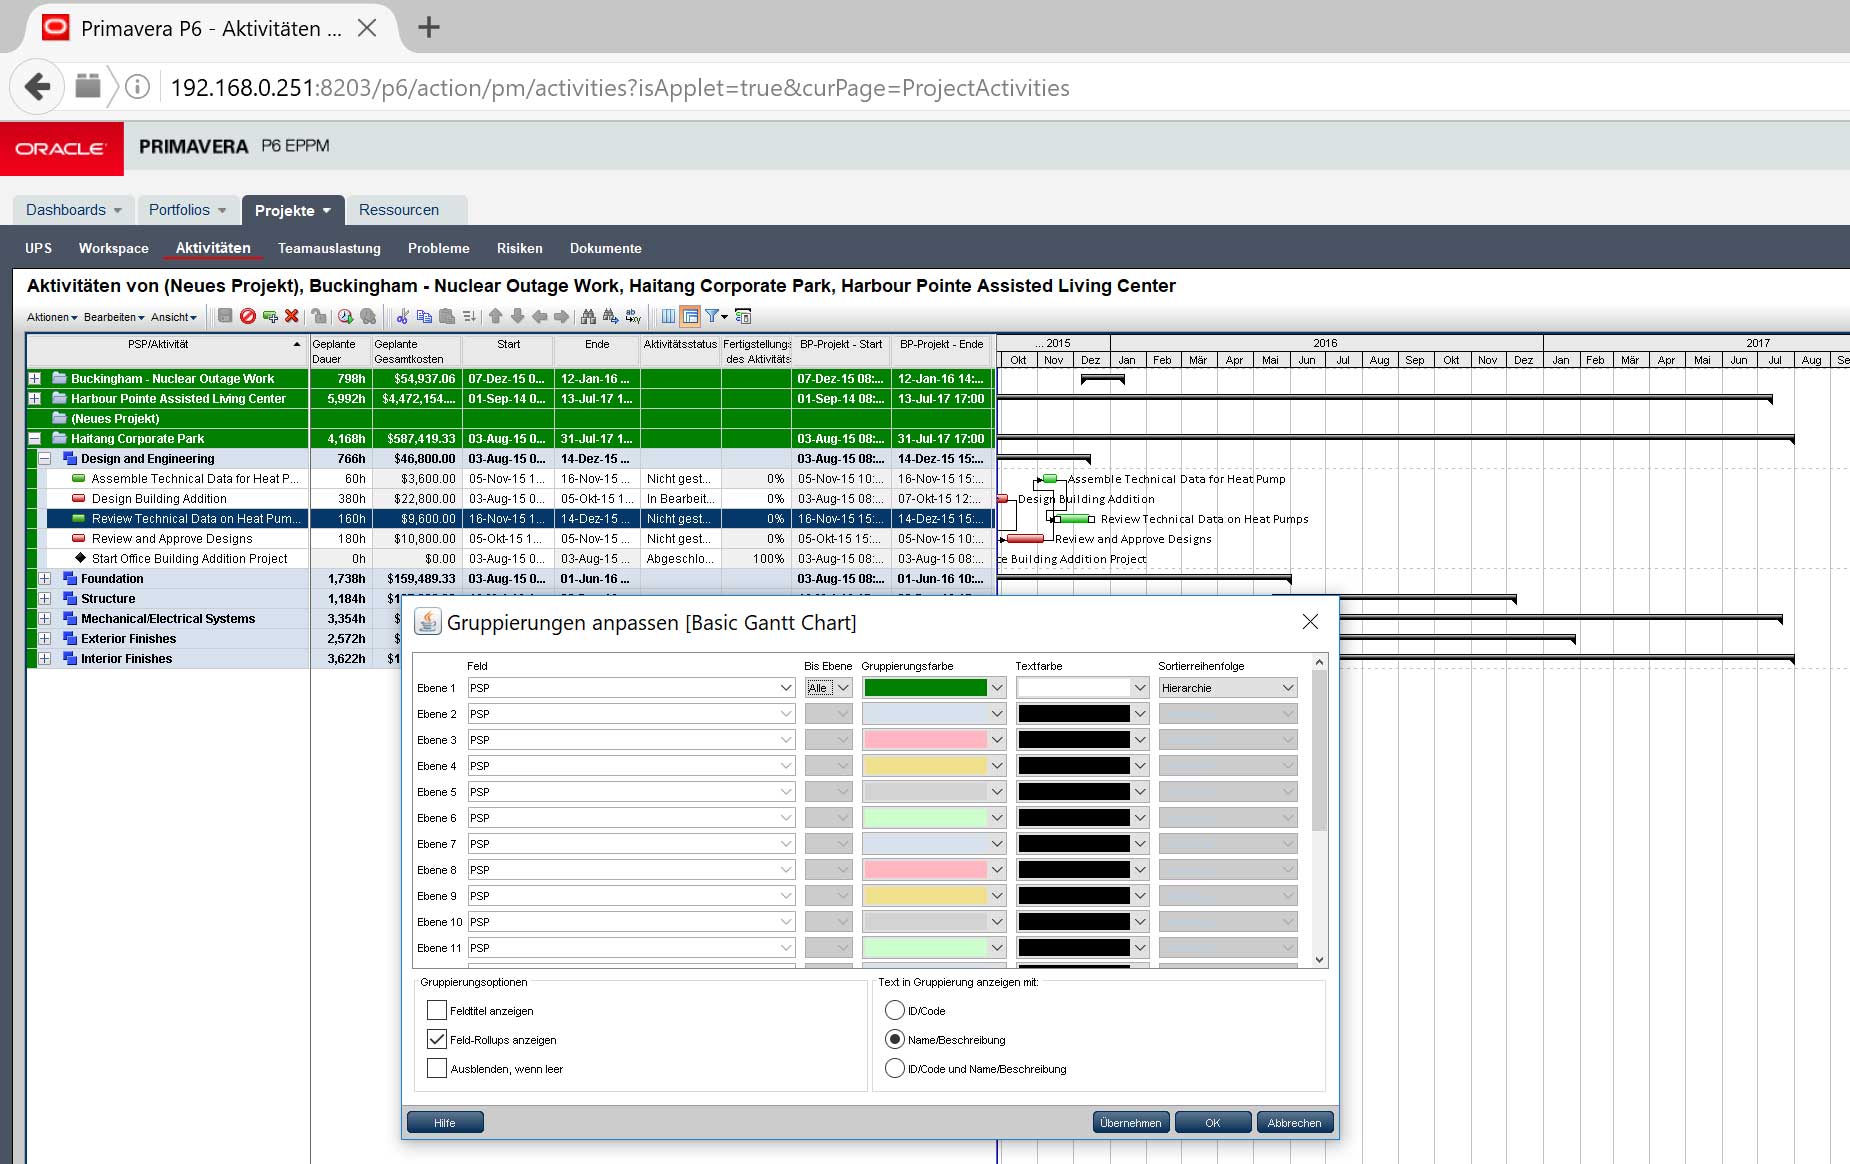Expand the Interior Finishes group
1850x1164 pixels.
pyautogui.click(x=45, y=658)
